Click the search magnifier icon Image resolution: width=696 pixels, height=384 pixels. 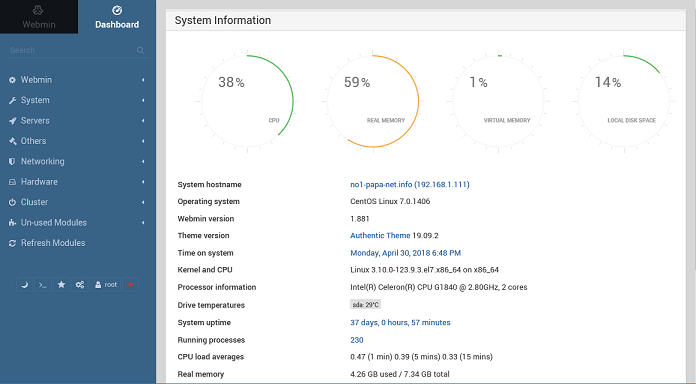140,50
